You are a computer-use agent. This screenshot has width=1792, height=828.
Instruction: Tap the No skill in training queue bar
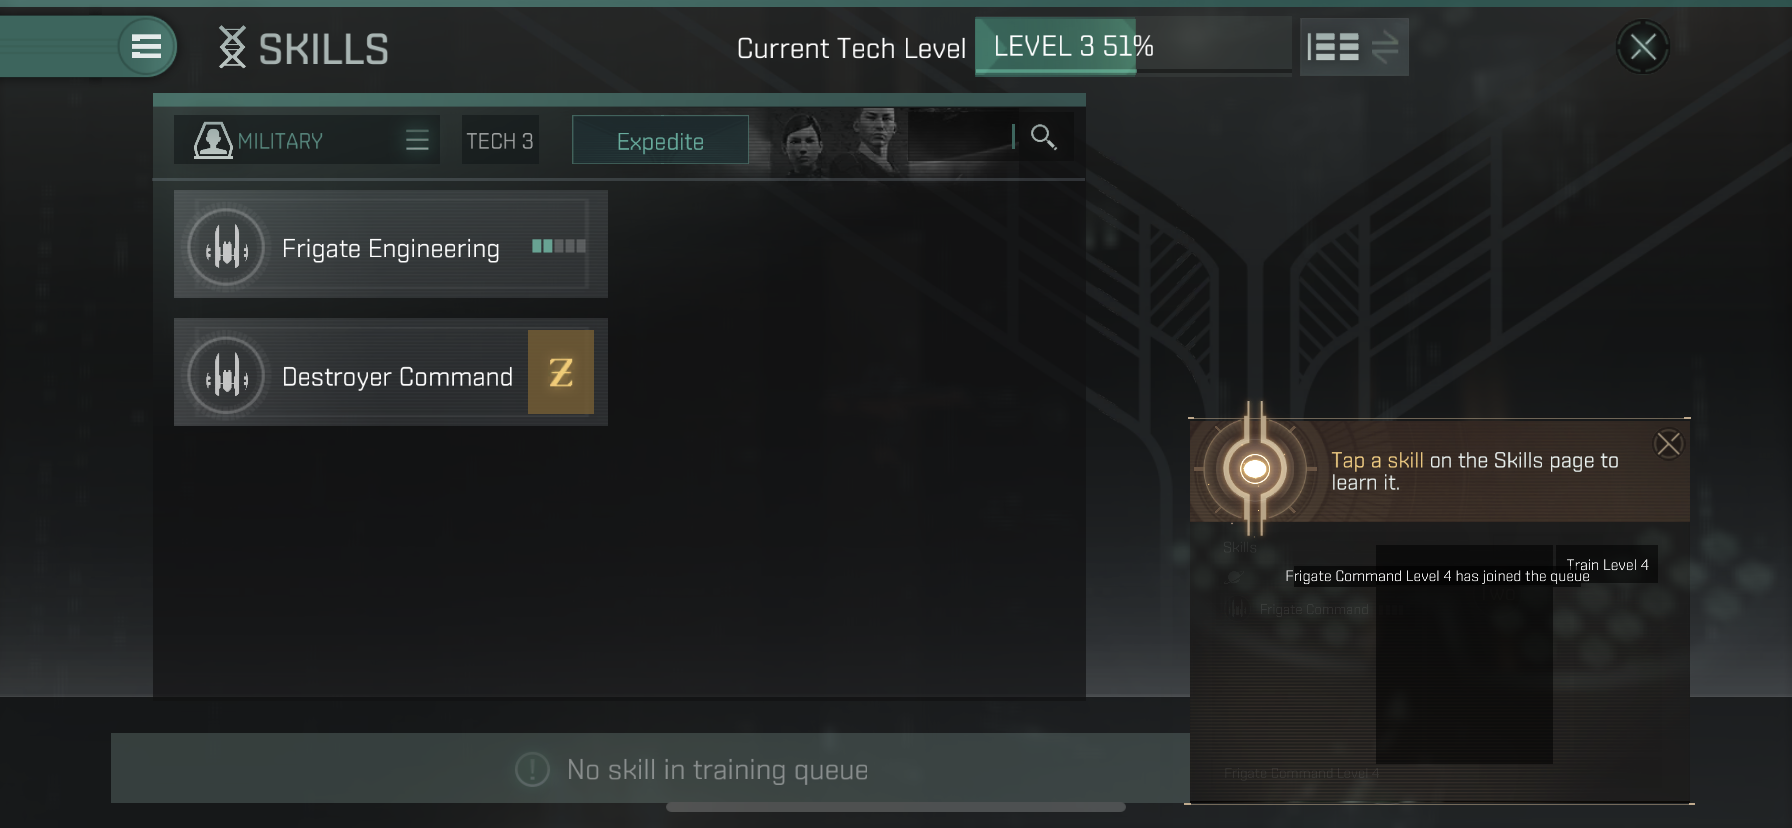pos(650,768)
